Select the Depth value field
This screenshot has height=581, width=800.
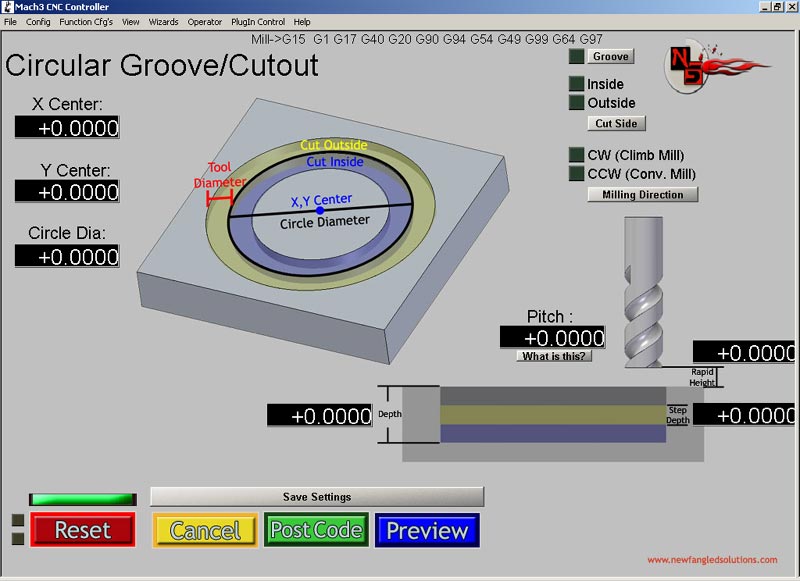pyautogui.click(x=319, y=415)
